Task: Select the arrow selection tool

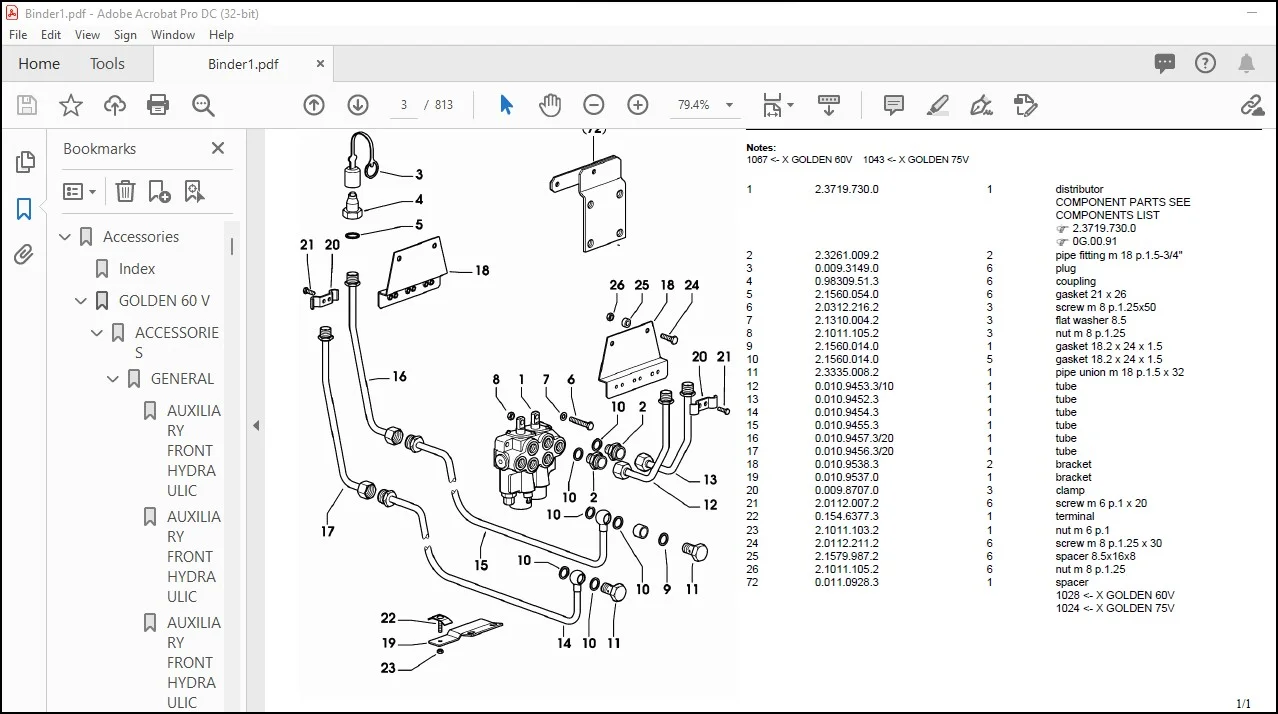Action: 506,104
